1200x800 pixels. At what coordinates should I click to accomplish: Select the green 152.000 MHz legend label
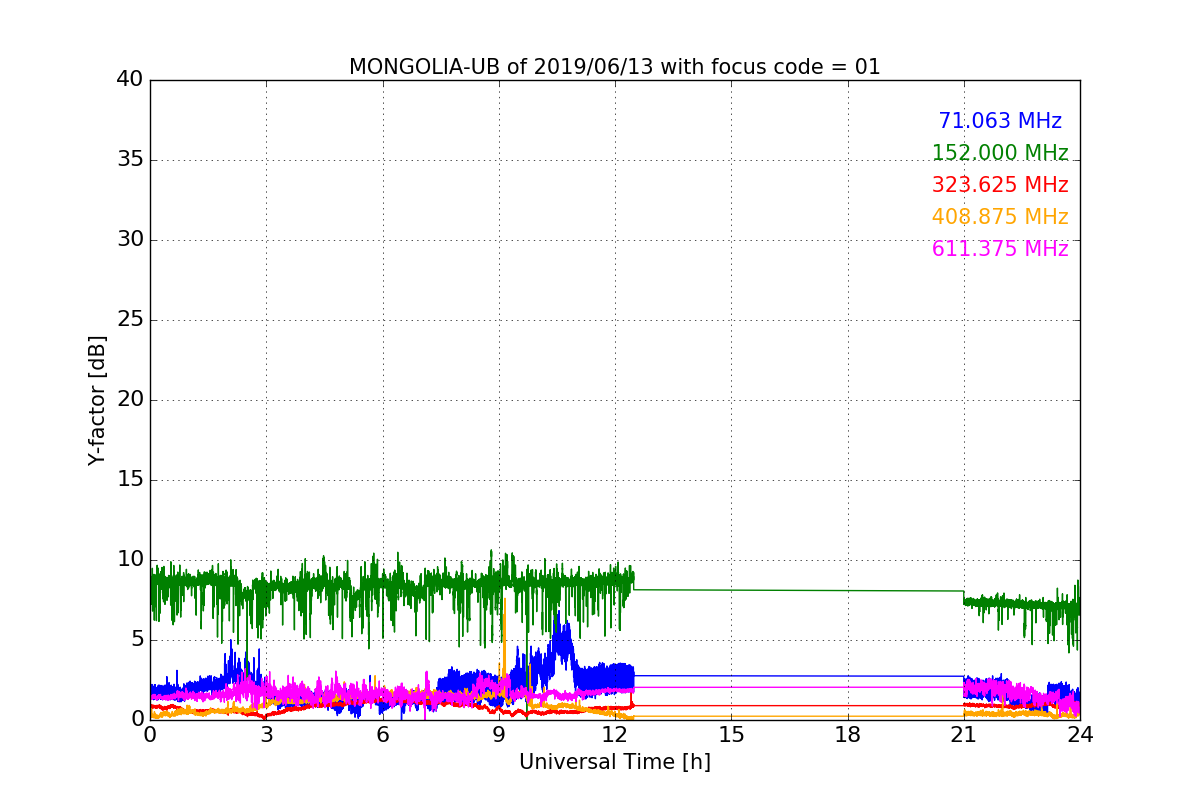click(1000, 153)
